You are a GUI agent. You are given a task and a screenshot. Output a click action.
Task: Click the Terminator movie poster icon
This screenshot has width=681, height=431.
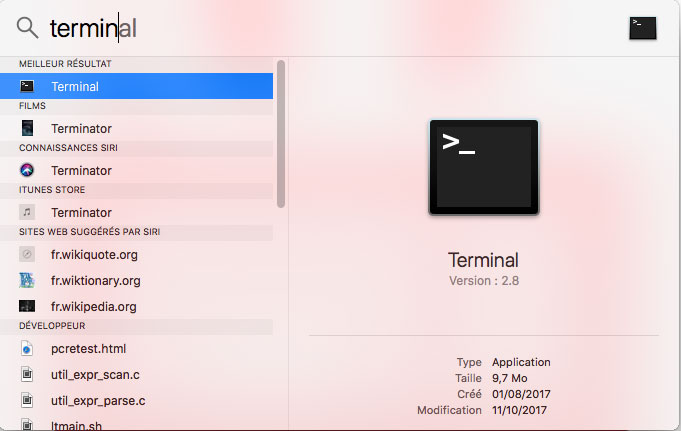[x=27, y=128]
